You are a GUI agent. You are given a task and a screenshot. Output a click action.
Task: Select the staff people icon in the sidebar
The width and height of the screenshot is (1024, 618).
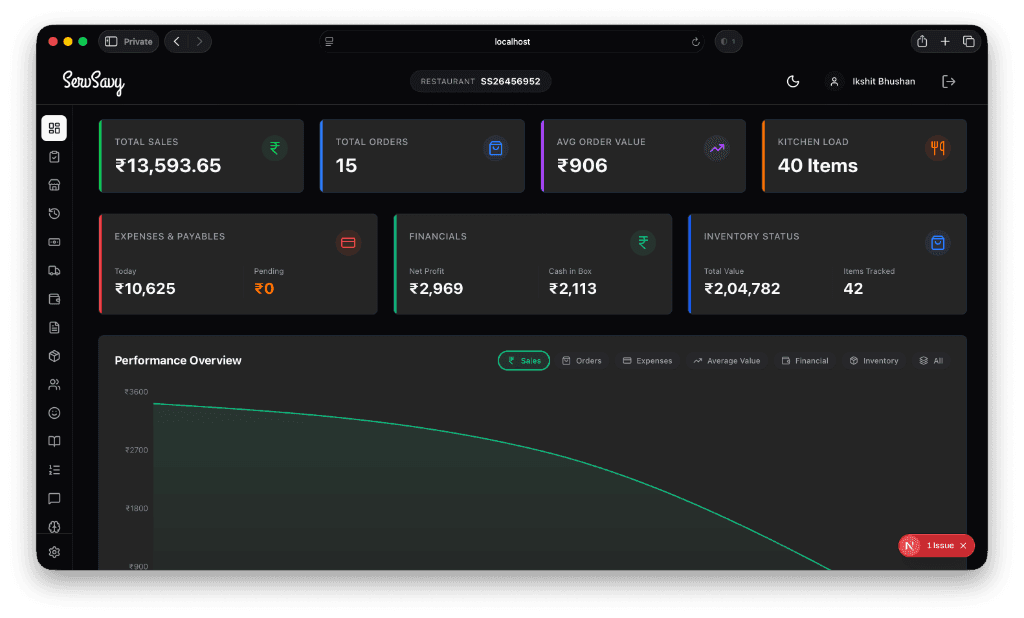[54, 384]
